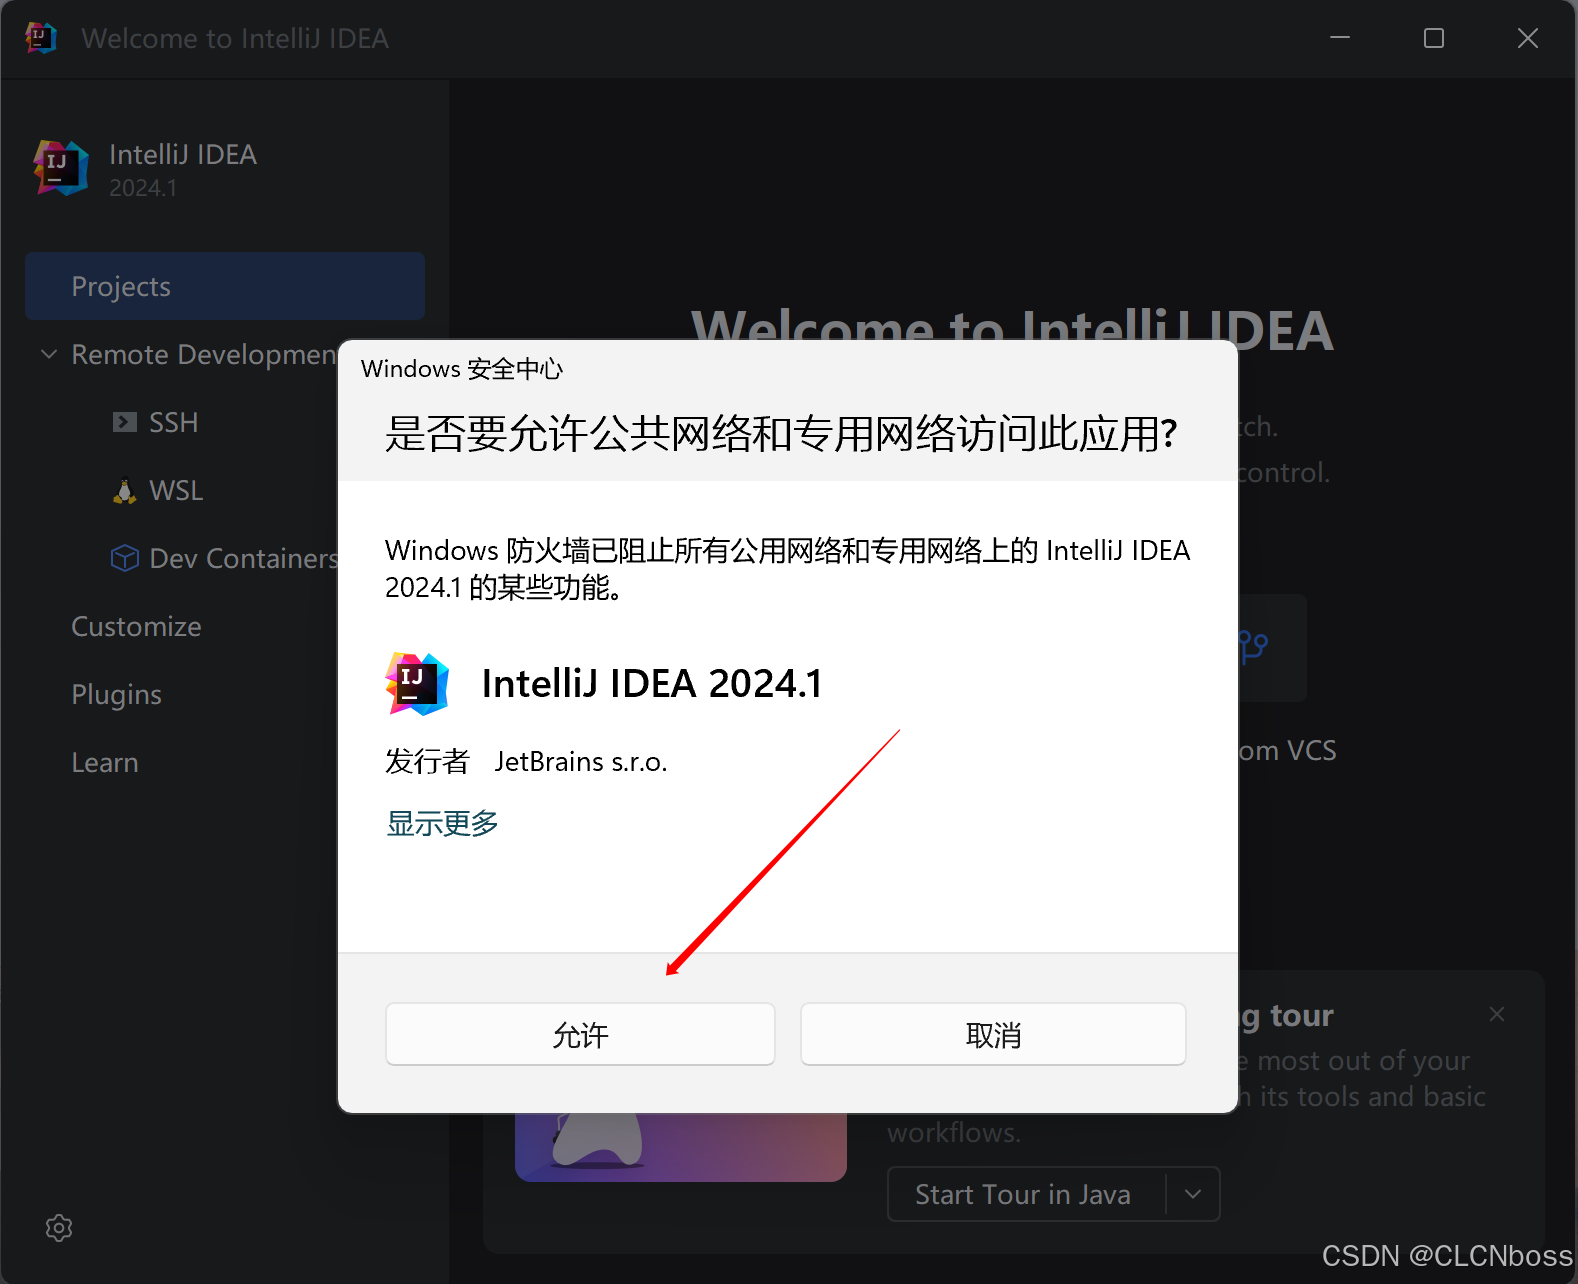Viewport: 1578px width, 1284px height.
Task: Maximize the Welcome to IntelliJ IDEA window
Action: 1434,38
